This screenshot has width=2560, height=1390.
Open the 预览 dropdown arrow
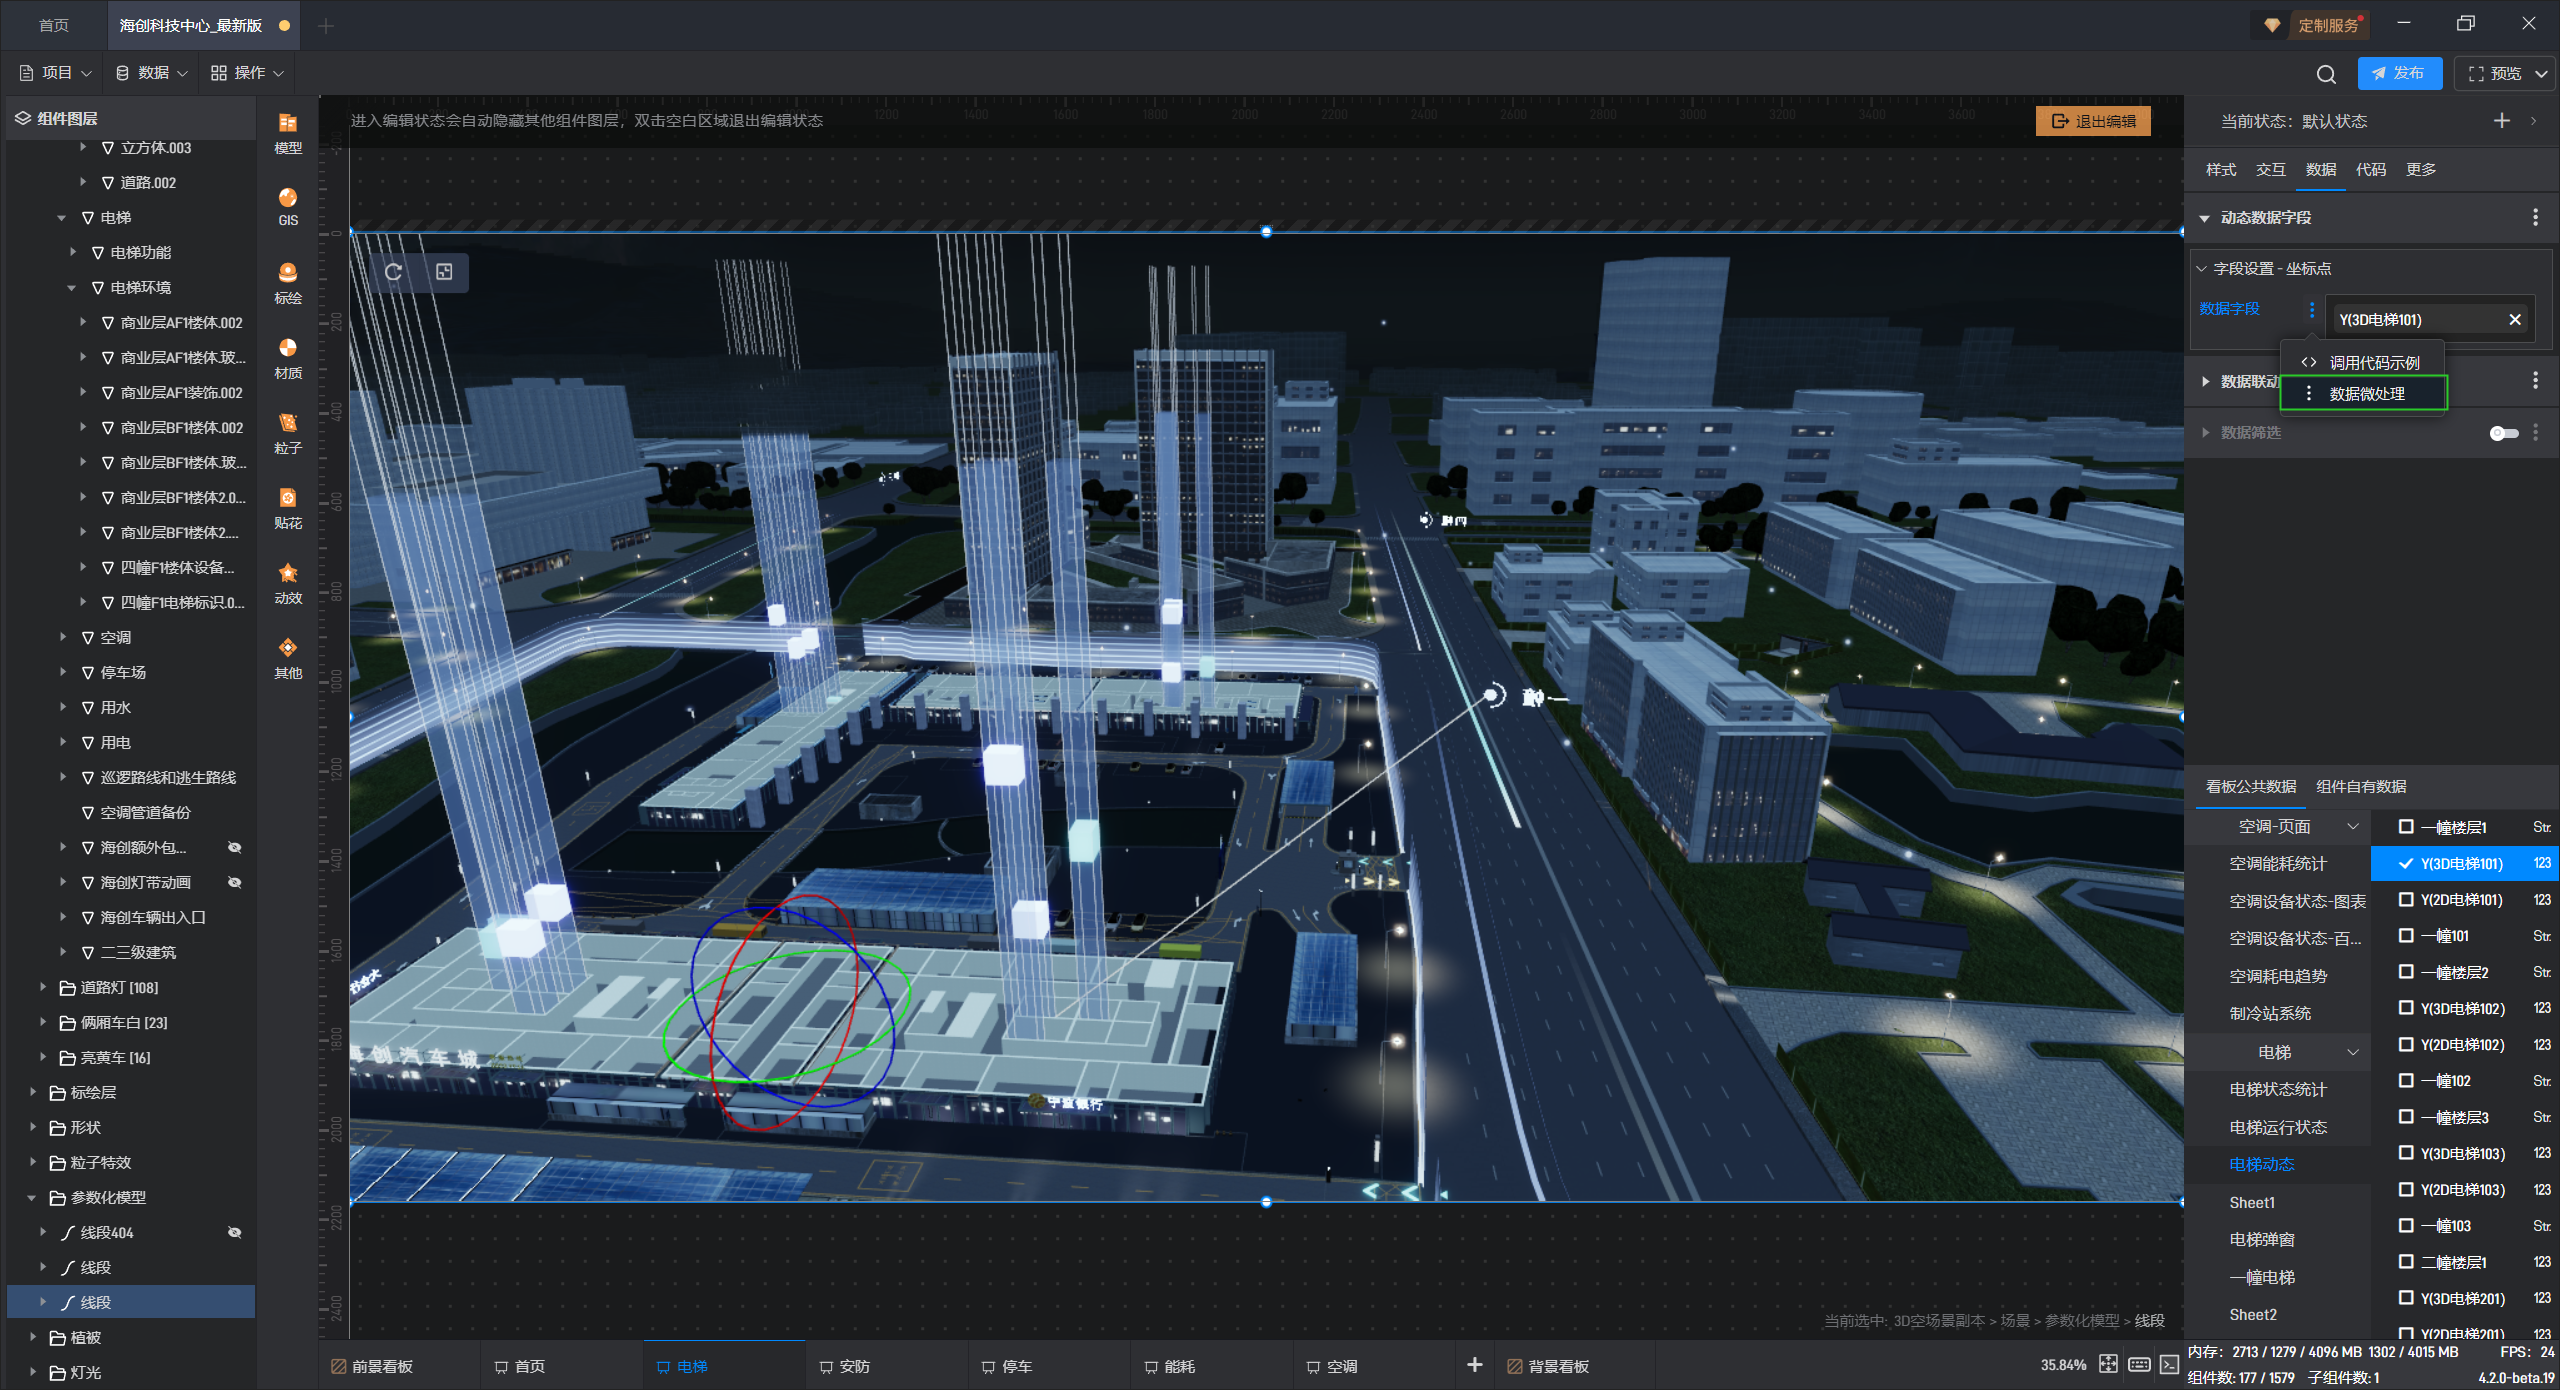[x=2541, y=74]
